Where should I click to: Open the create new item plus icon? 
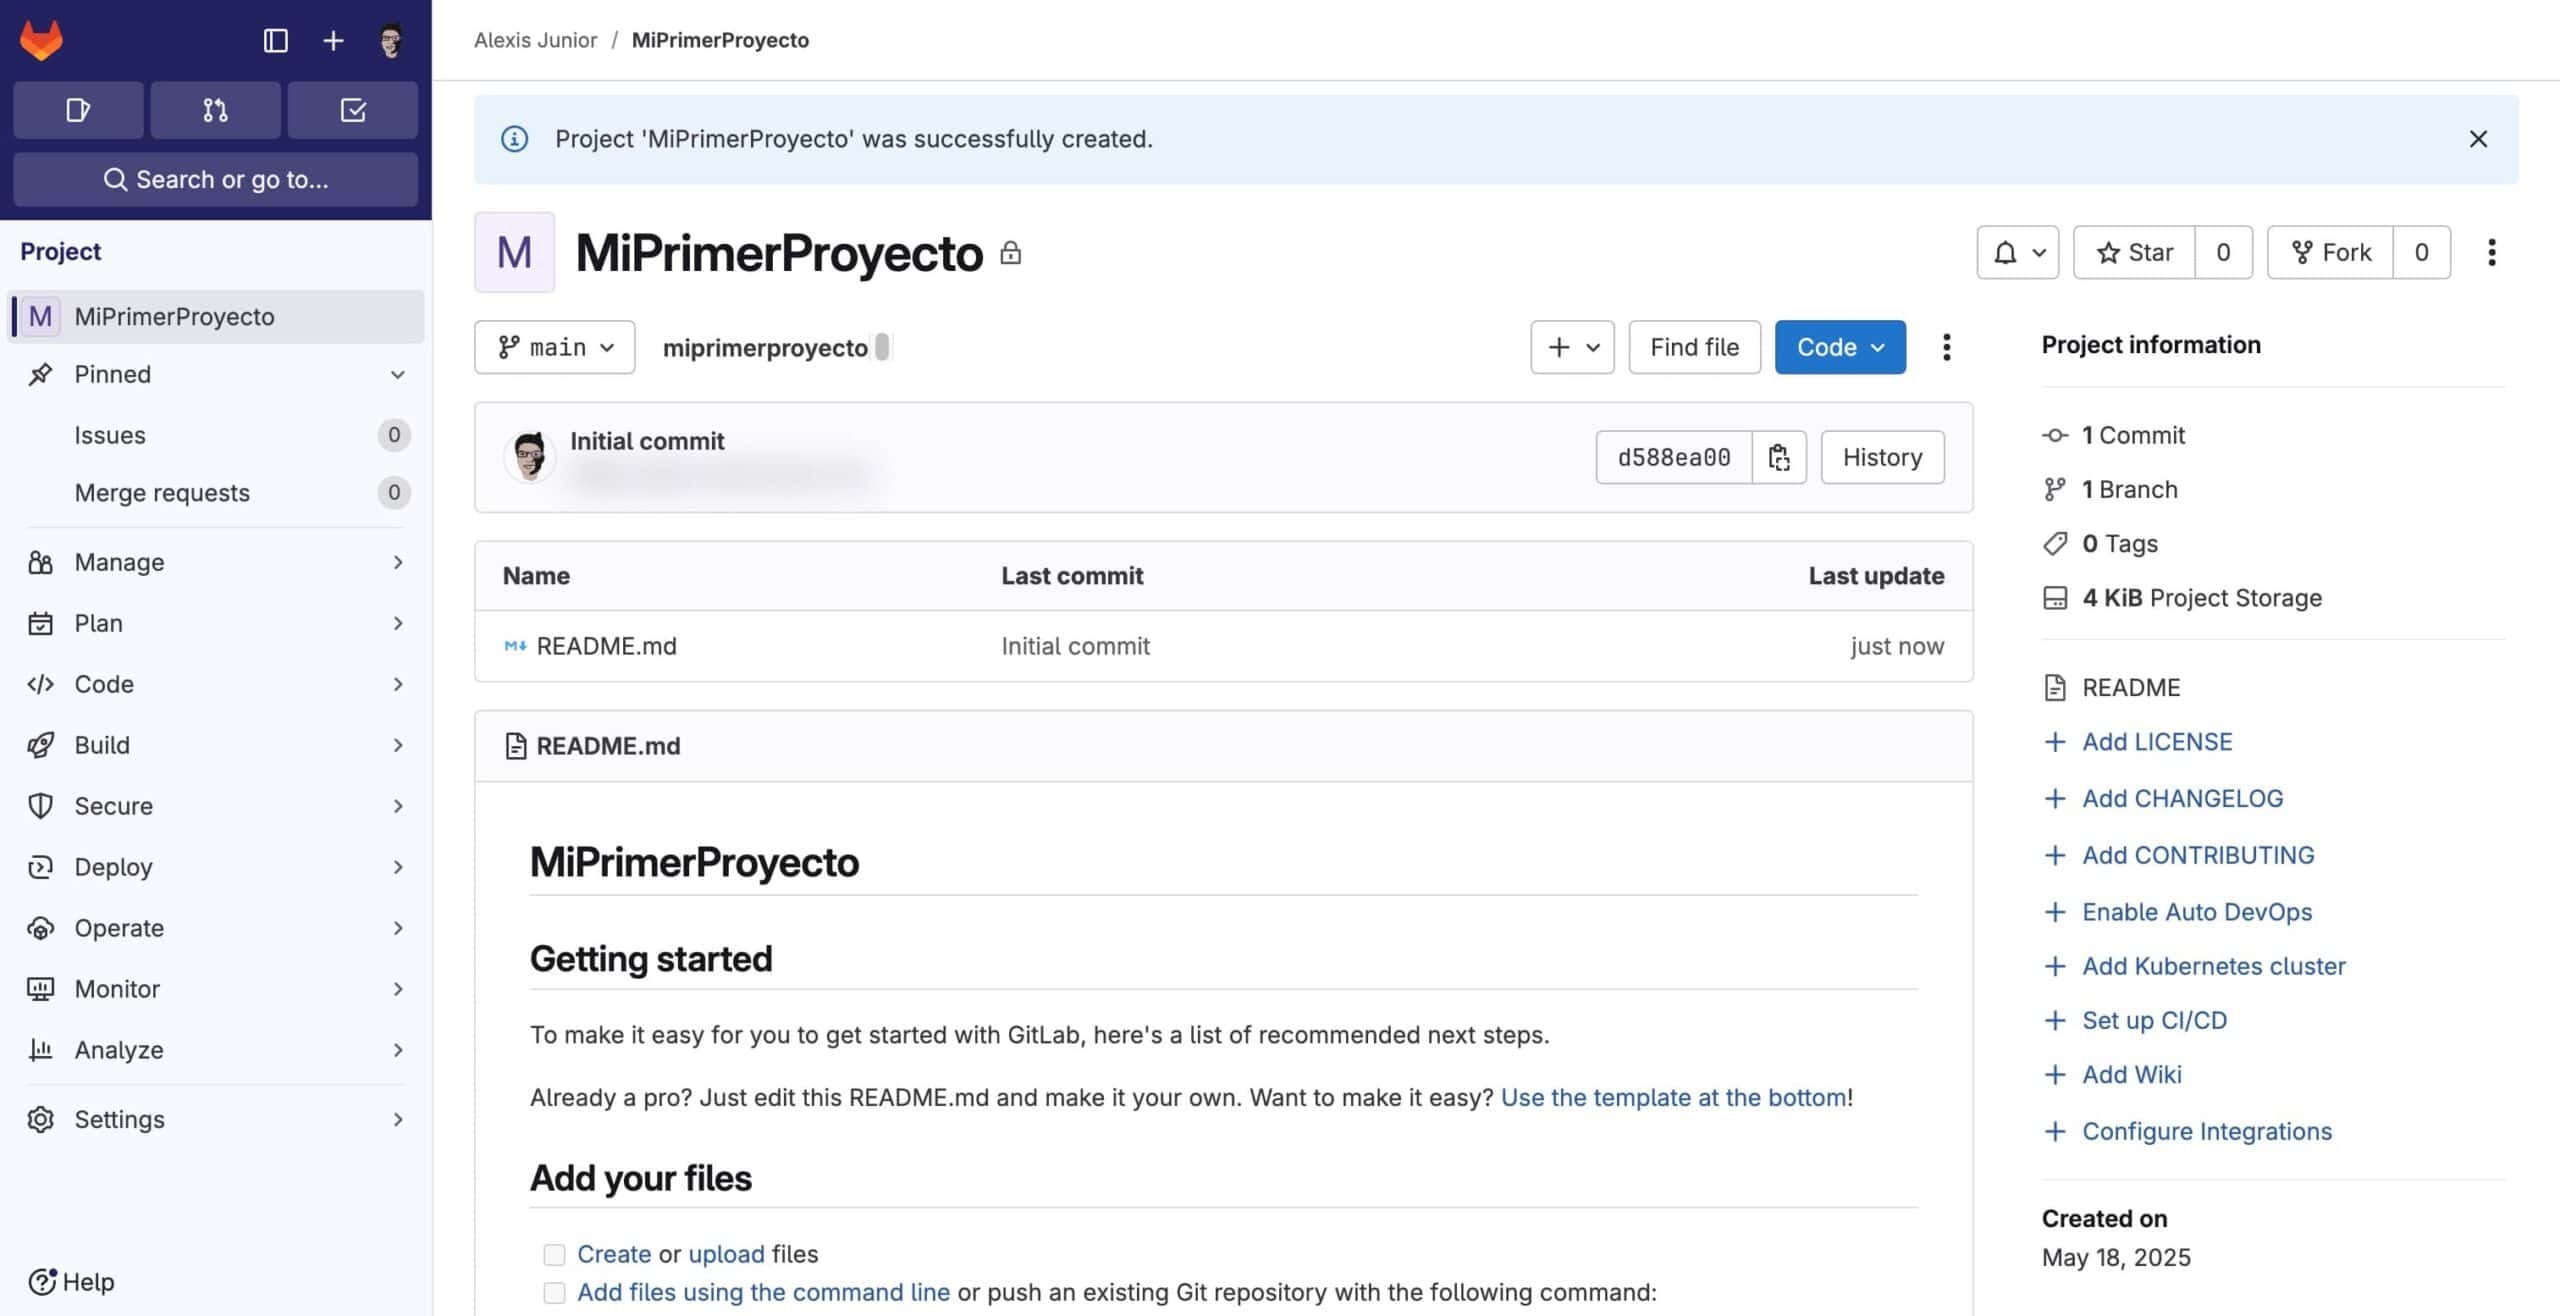[332, 40]
